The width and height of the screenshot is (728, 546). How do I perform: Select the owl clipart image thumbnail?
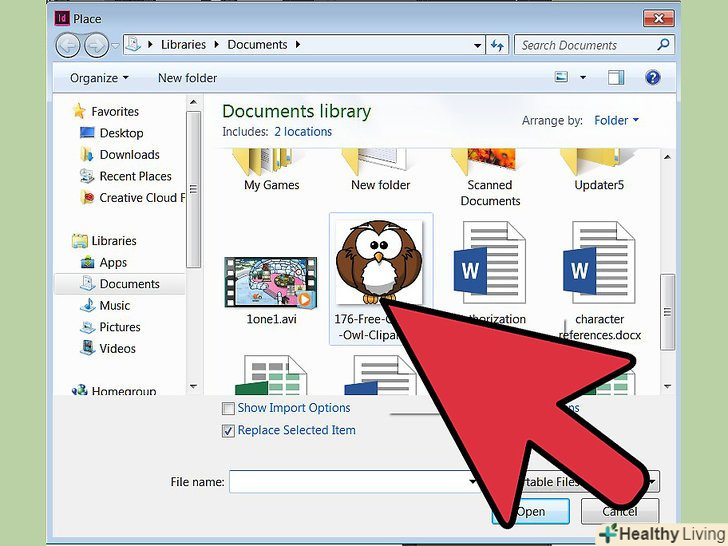point(379,262)
